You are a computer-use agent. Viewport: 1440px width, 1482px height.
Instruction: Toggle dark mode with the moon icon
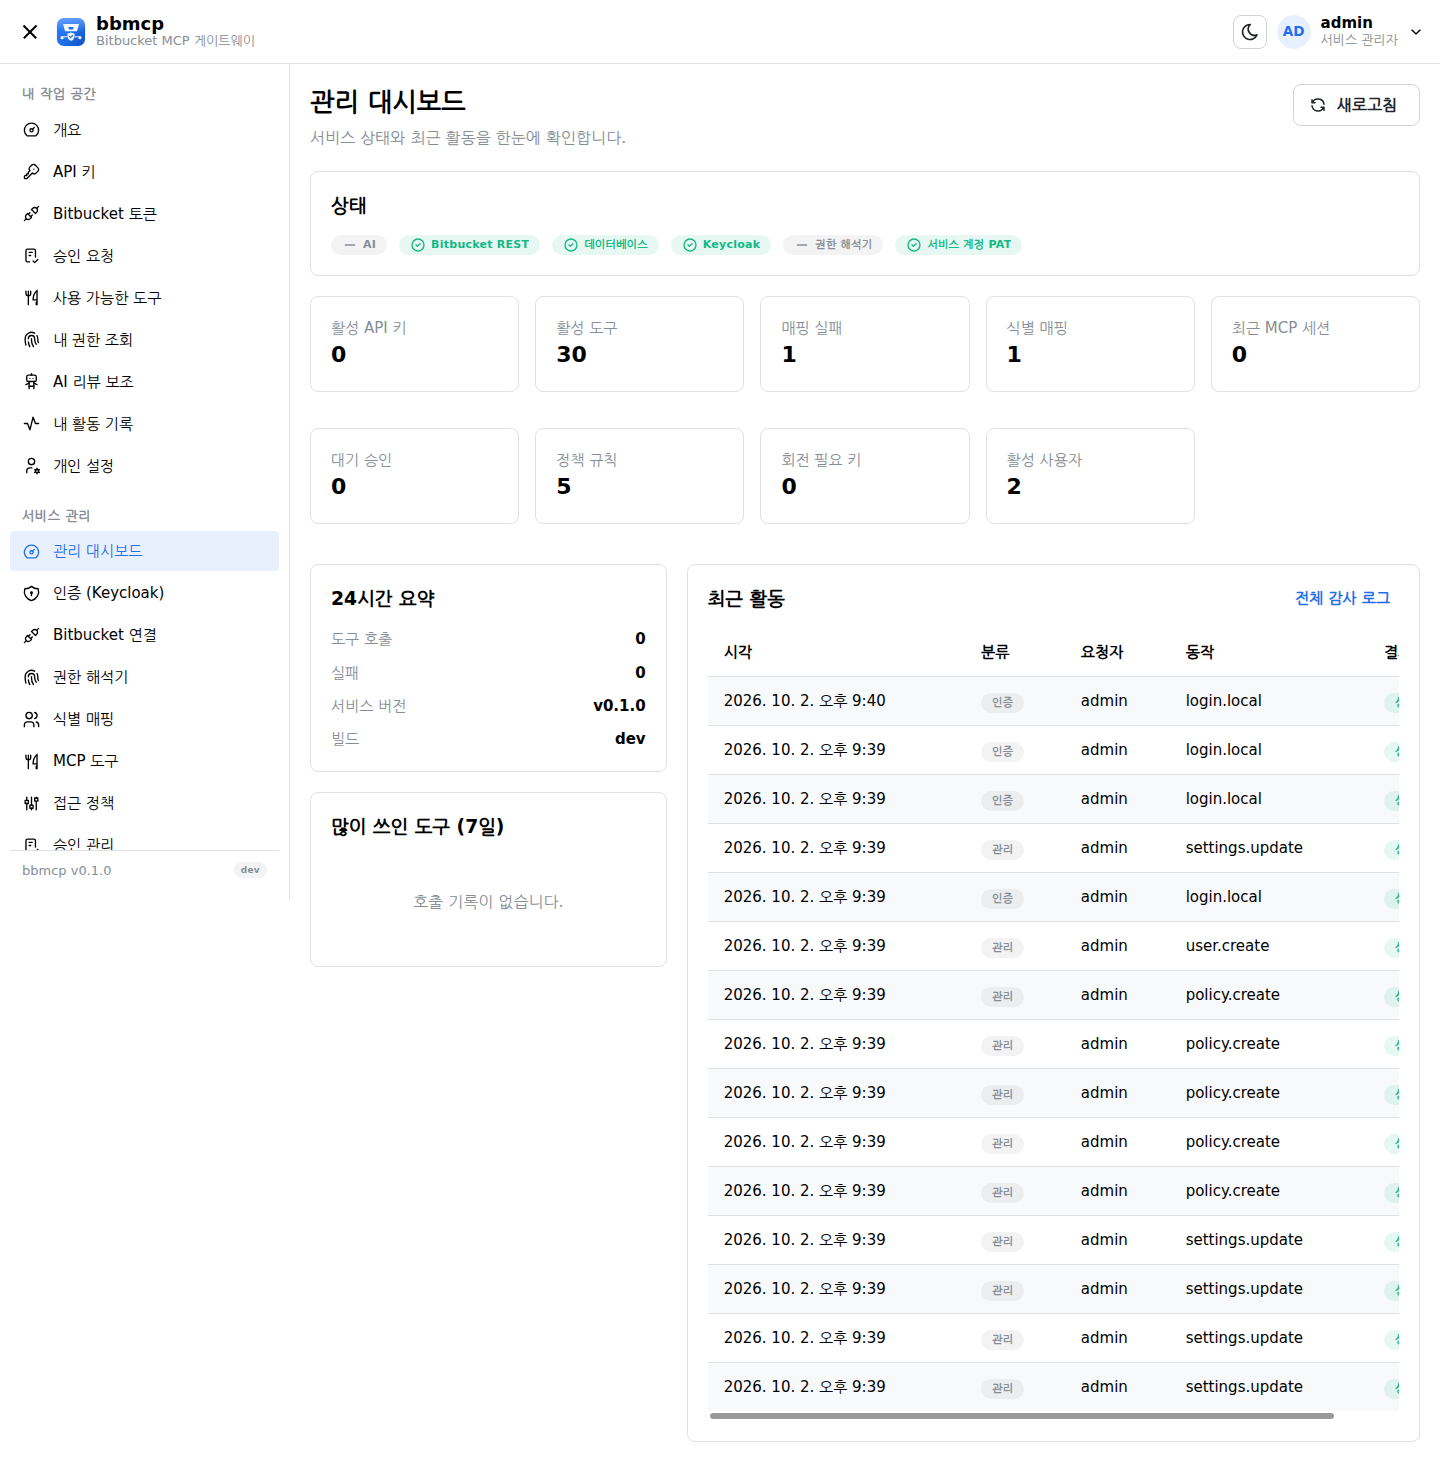1250,32
